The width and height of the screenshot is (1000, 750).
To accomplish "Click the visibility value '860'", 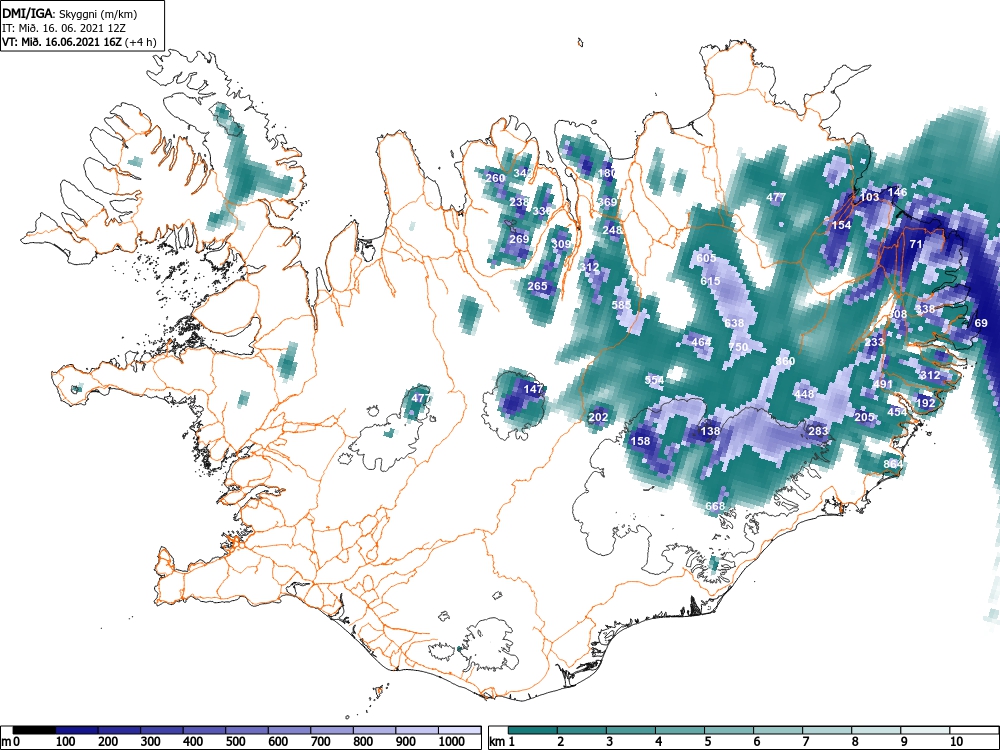I will [x=786, y=361].
